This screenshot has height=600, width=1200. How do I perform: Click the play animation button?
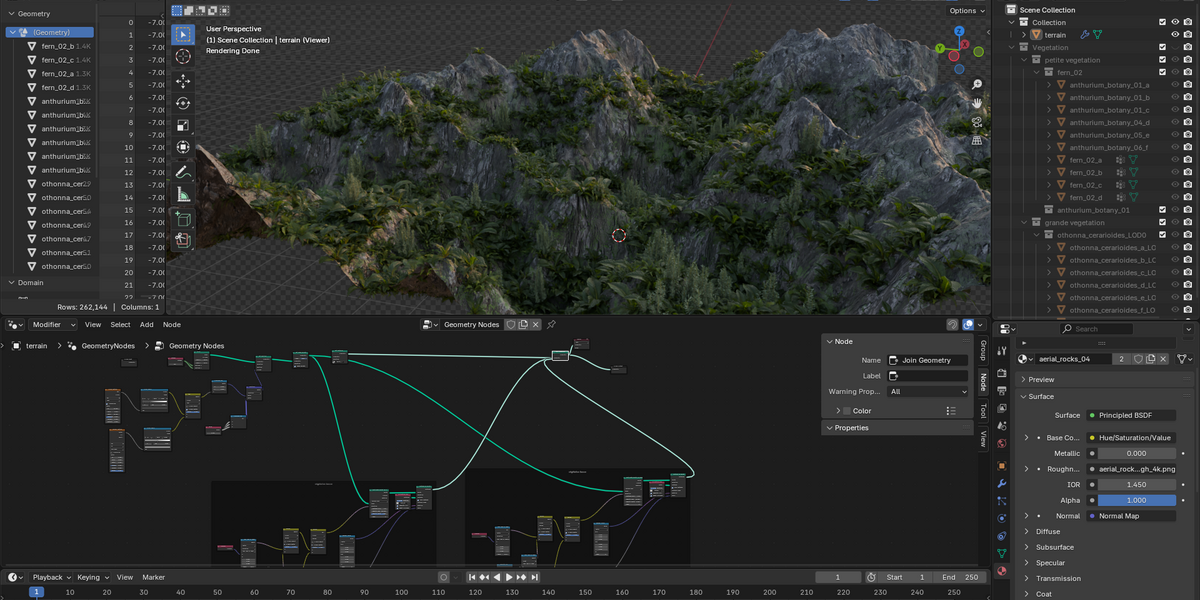(509, 577)
